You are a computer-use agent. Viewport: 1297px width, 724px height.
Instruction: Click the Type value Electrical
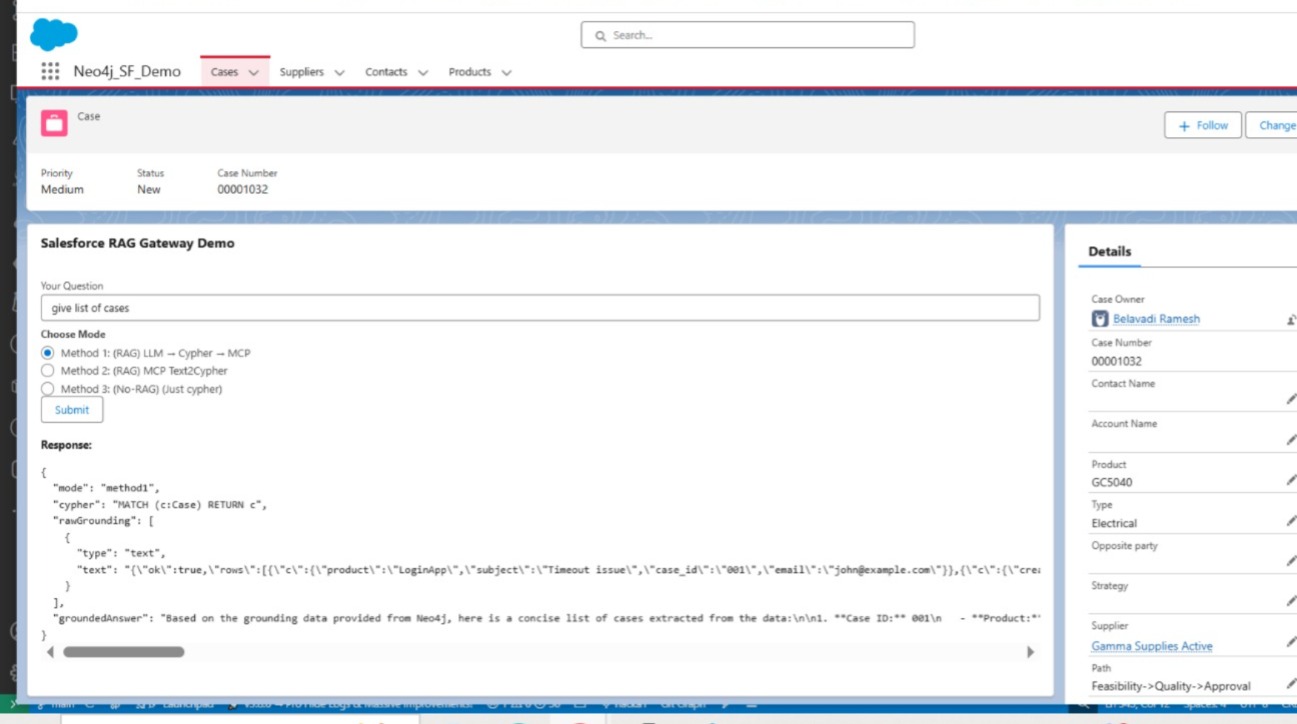[1114, 523]
